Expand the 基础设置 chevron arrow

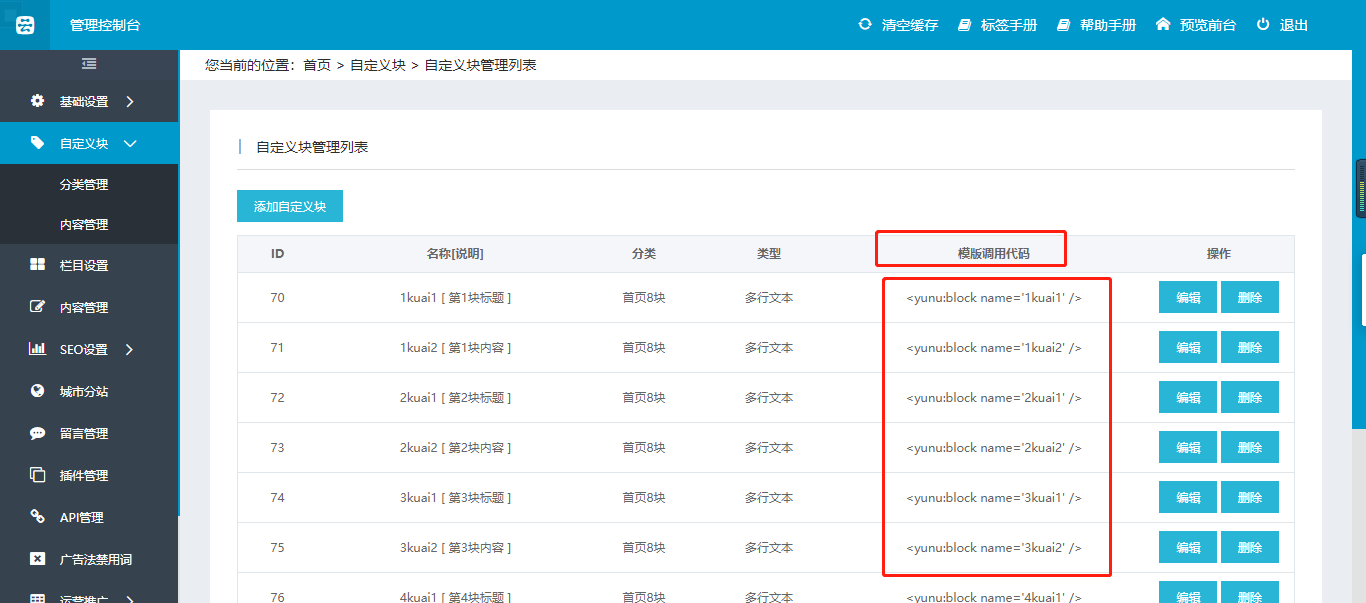[x=130, y=101]
